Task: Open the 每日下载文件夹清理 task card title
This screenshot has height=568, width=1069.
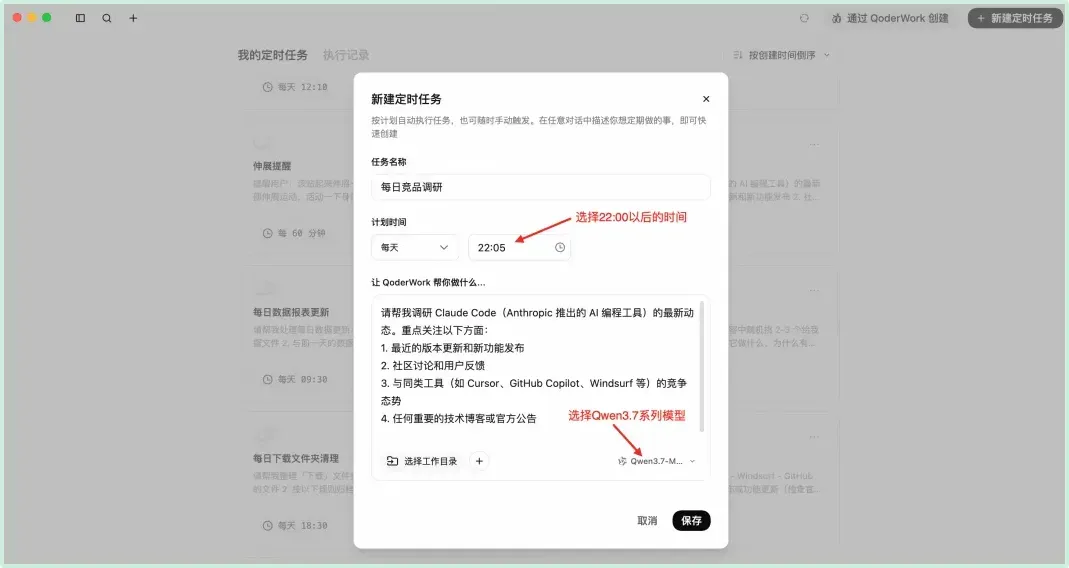Action: tap(296, 458)
